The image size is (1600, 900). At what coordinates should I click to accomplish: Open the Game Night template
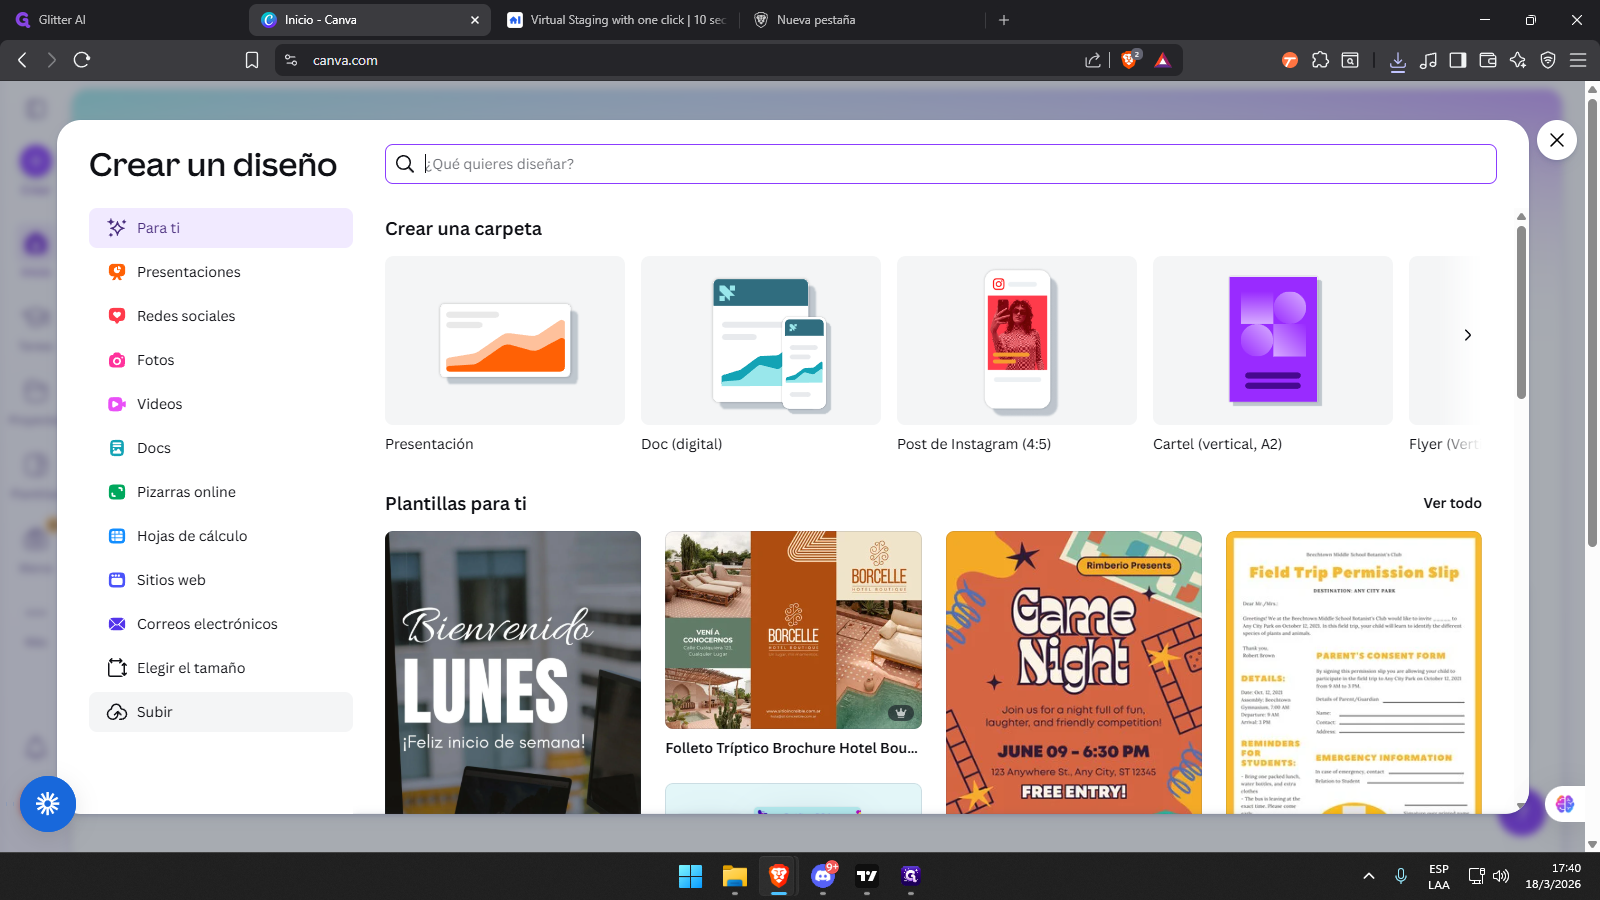[1073, 672]
